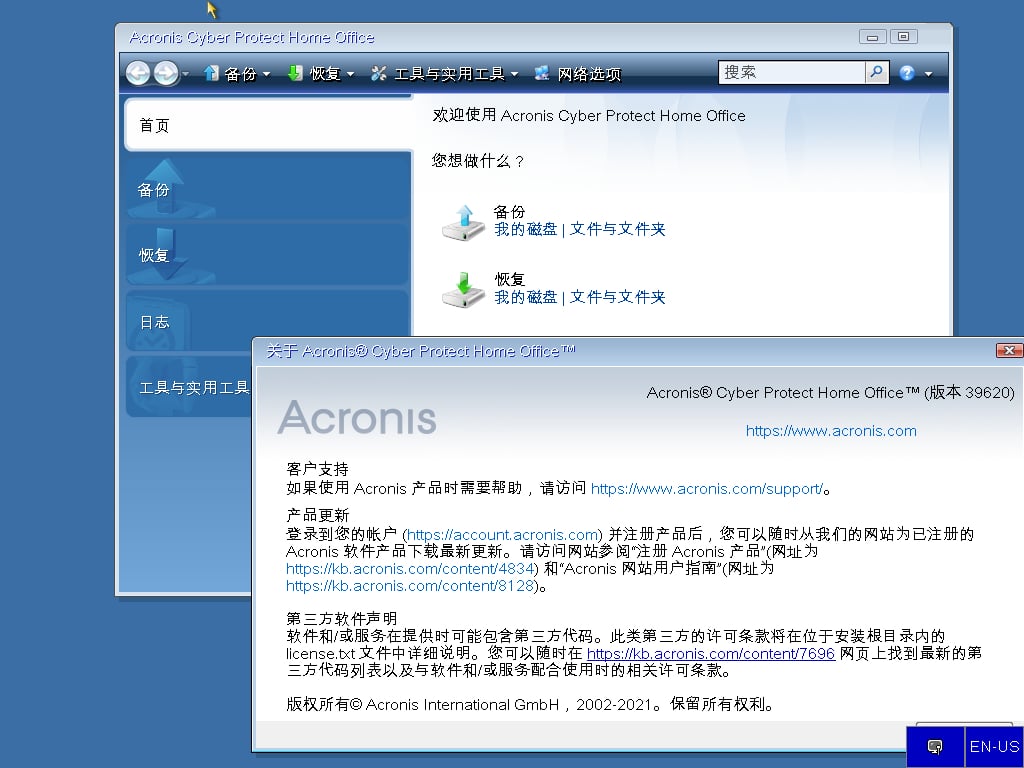Click the 网络选项 toolbar icon
The image size is (1024, 768).
click(x=541, y=72)
